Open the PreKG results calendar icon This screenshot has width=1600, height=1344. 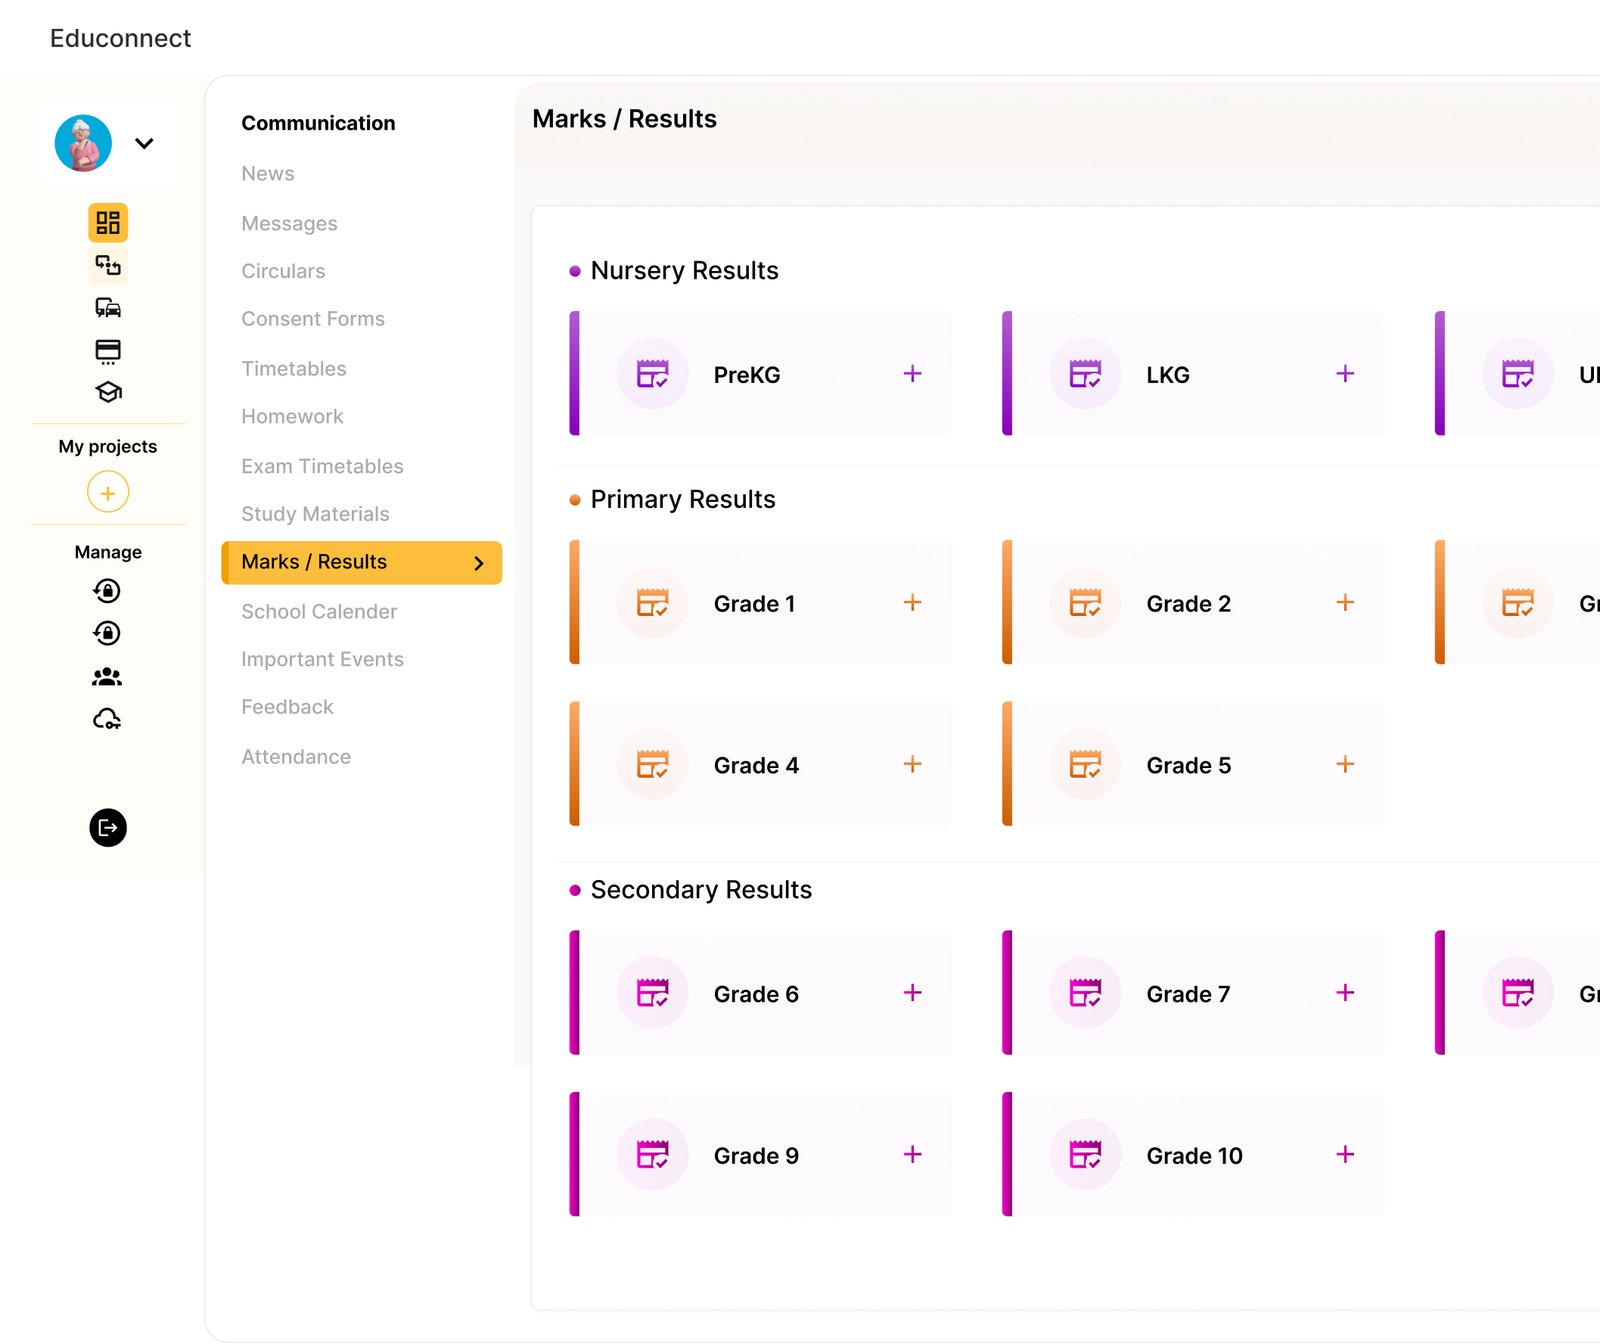coord(652,373)
